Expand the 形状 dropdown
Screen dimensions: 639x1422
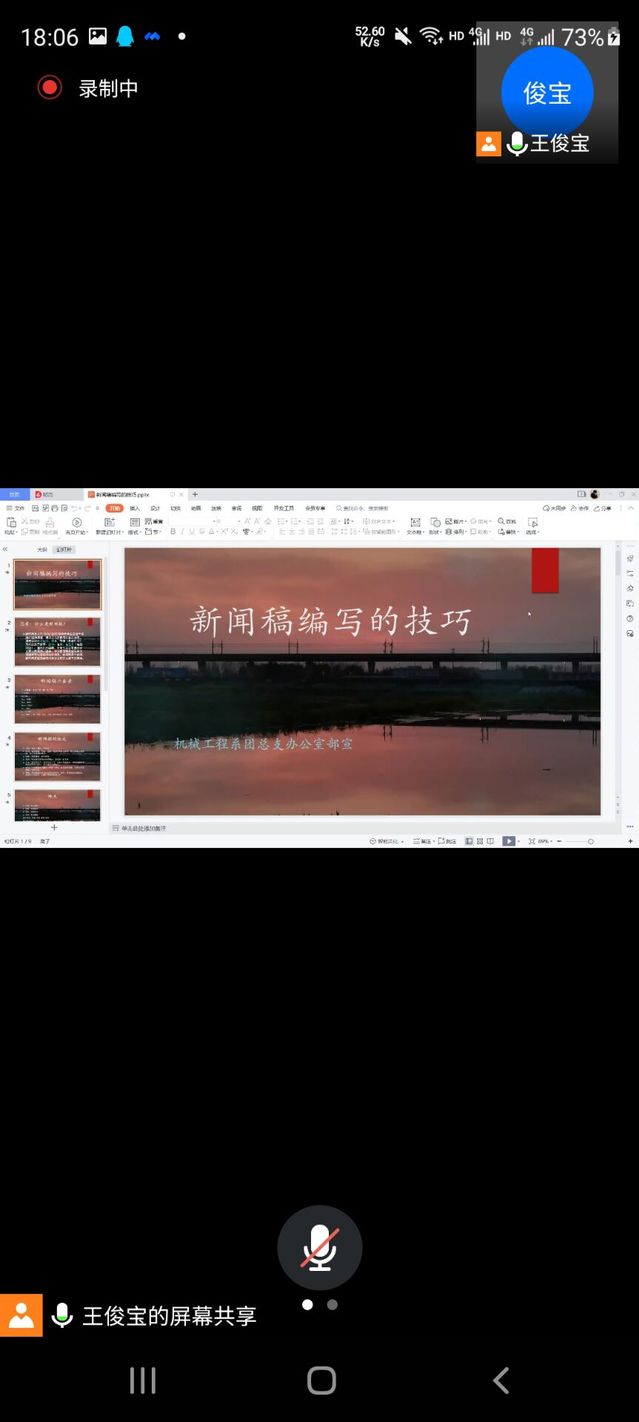click(x=435, y=532)
